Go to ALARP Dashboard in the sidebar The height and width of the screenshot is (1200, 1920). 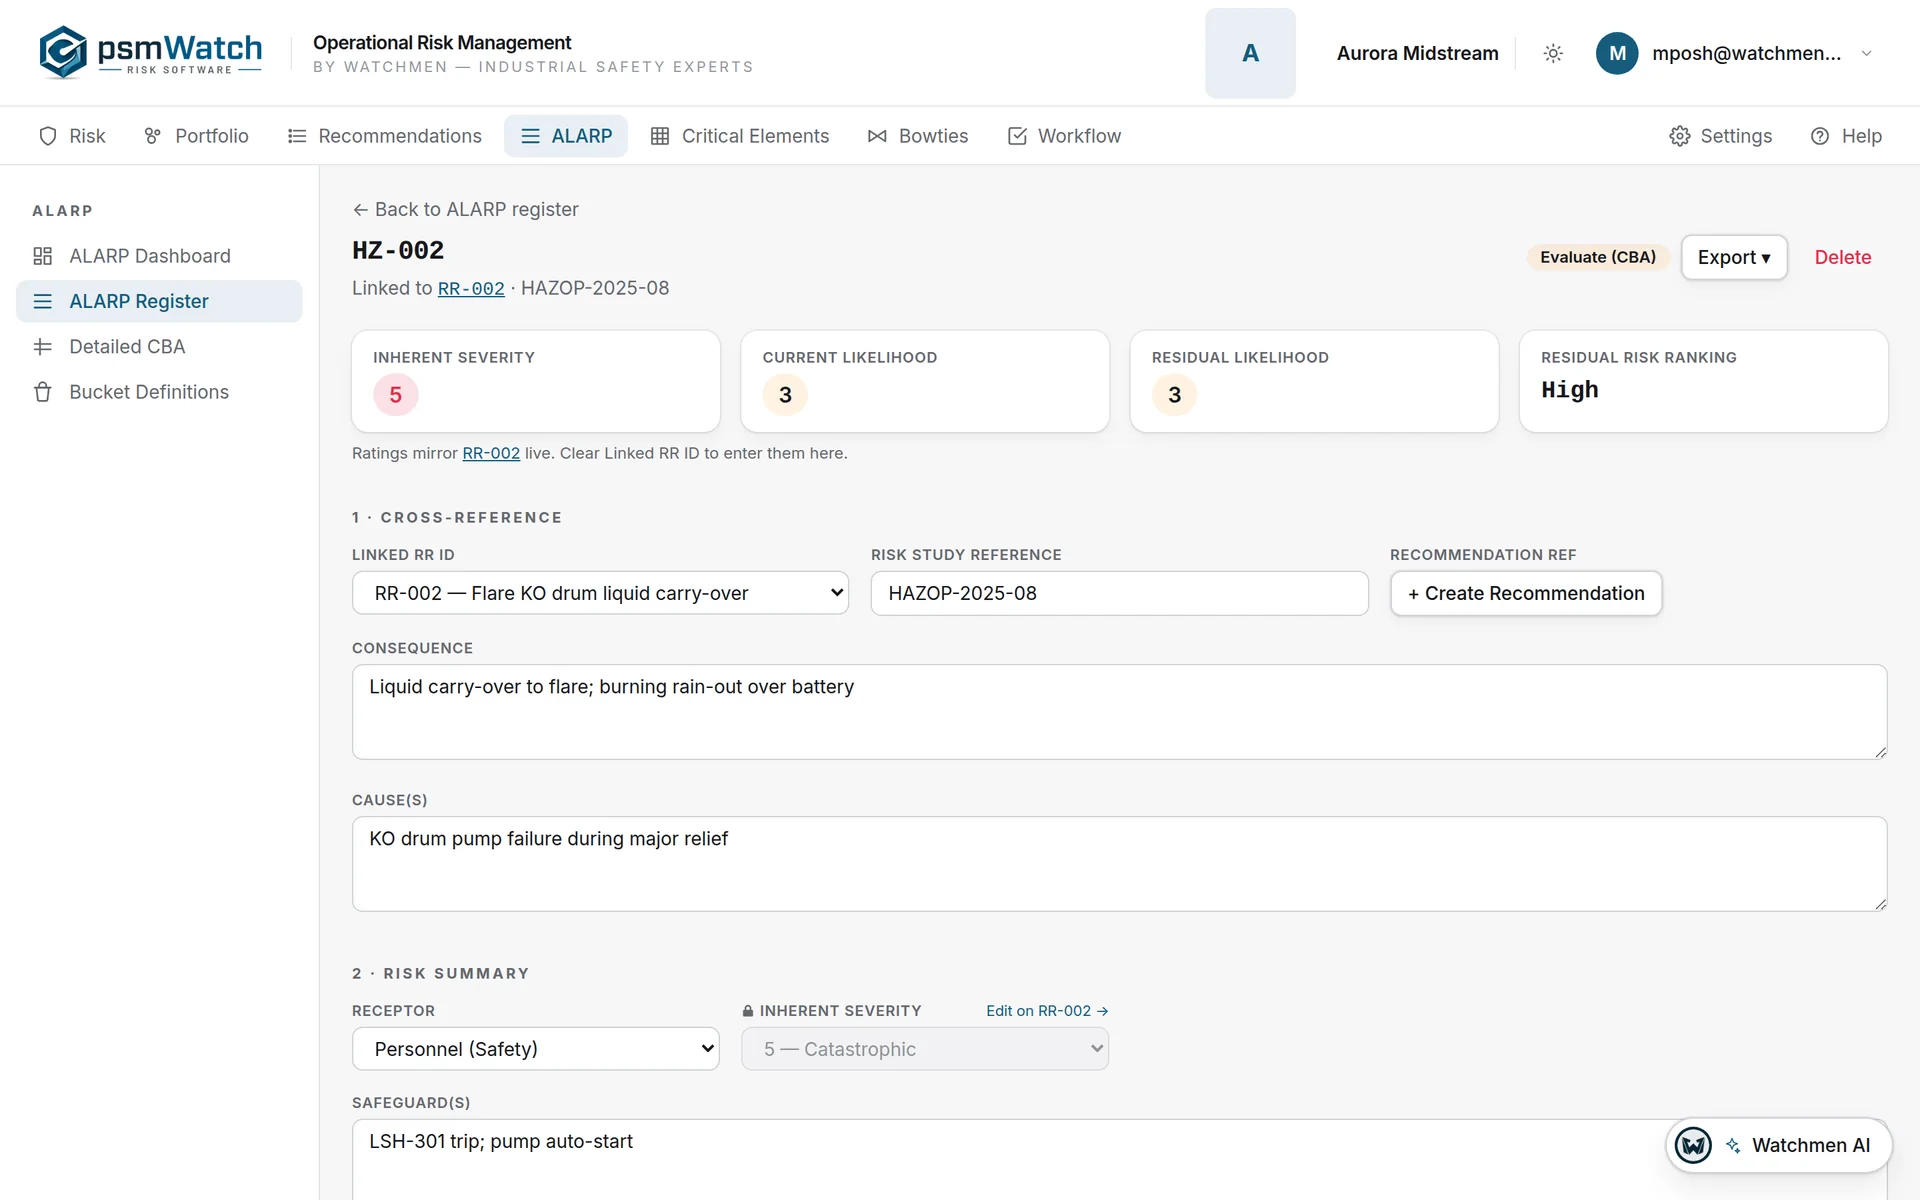(x=159, y=256)
